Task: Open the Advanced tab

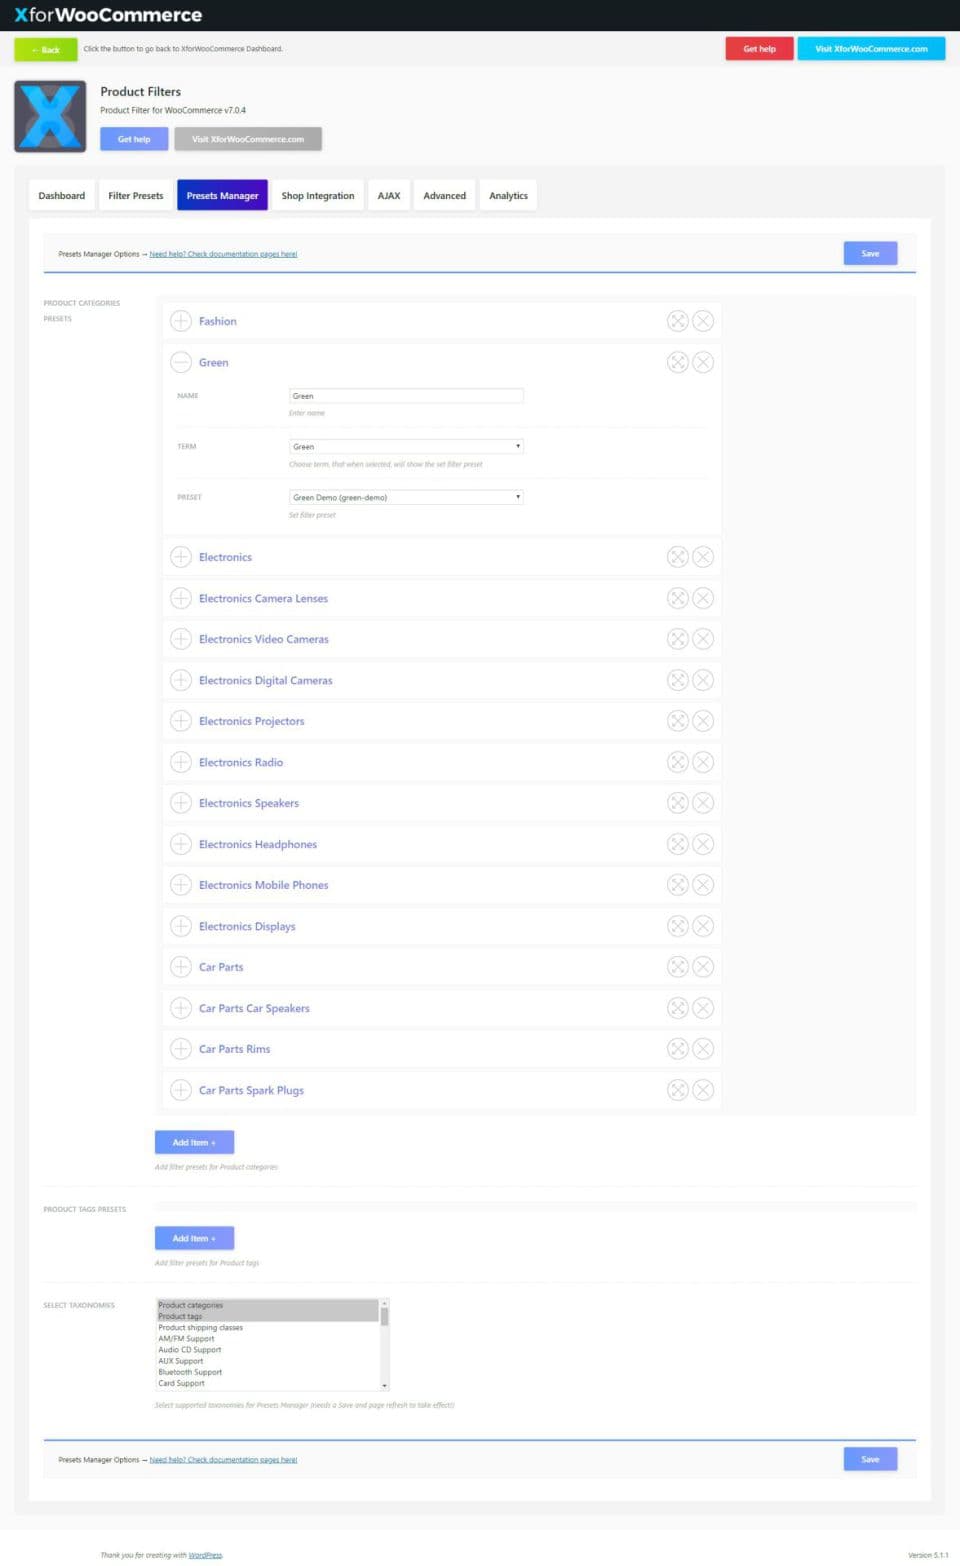Action: tap(445, 196)
